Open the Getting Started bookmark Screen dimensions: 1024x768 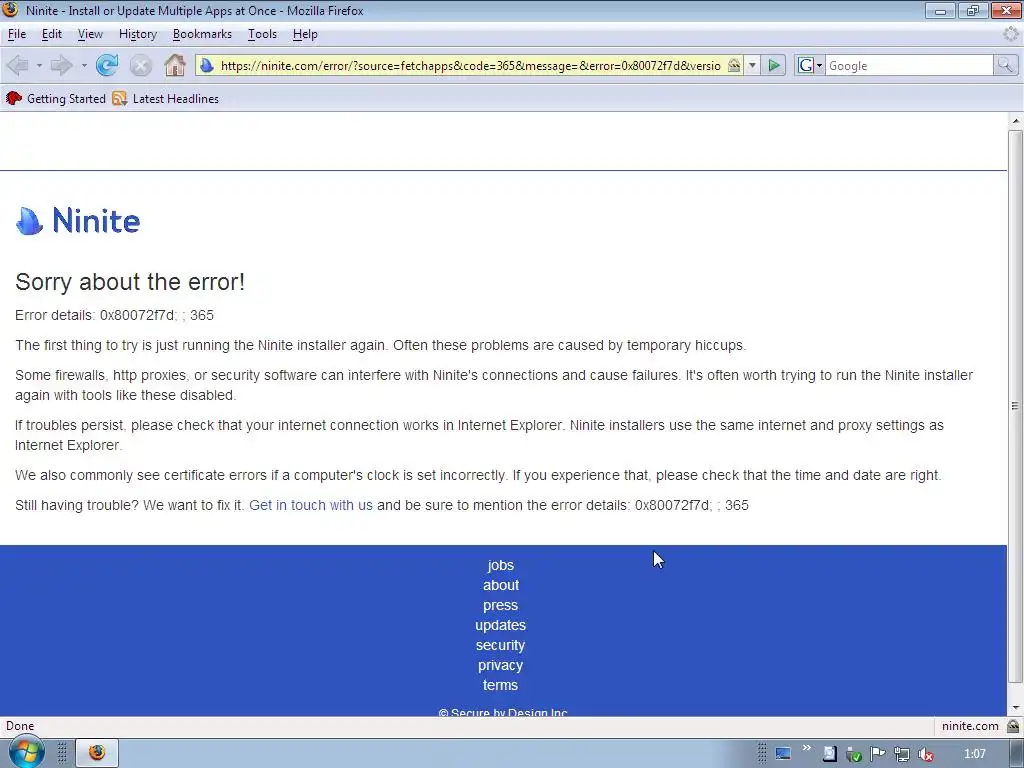click(56, 99)
